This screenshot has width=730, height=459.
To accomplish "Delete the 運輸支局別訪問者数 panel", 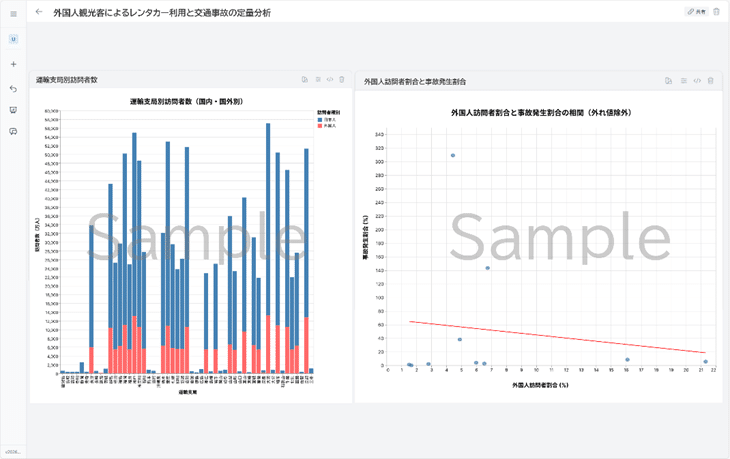I will [x=342, y=80].
